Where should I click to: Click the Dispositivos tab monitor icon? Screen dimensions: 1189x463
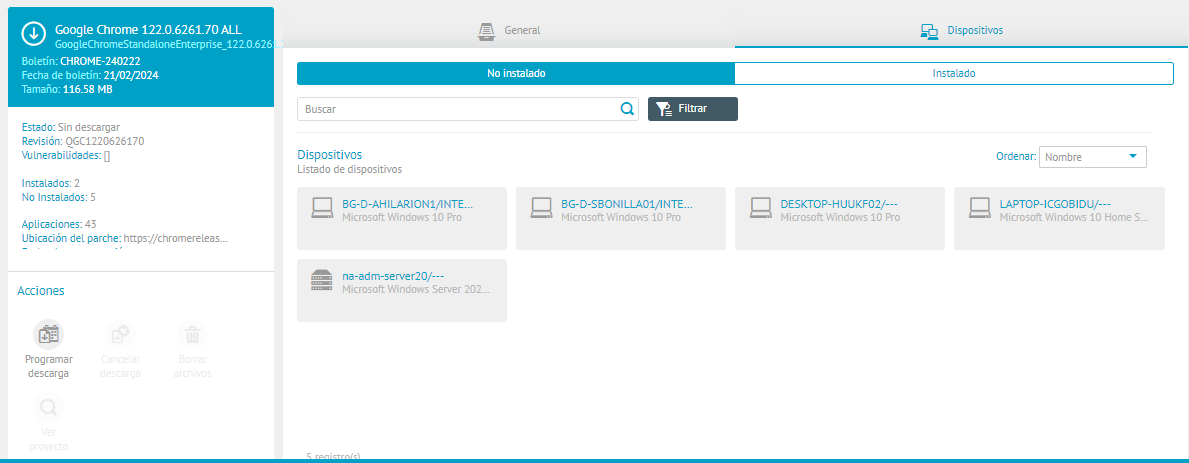click(930, 30)
